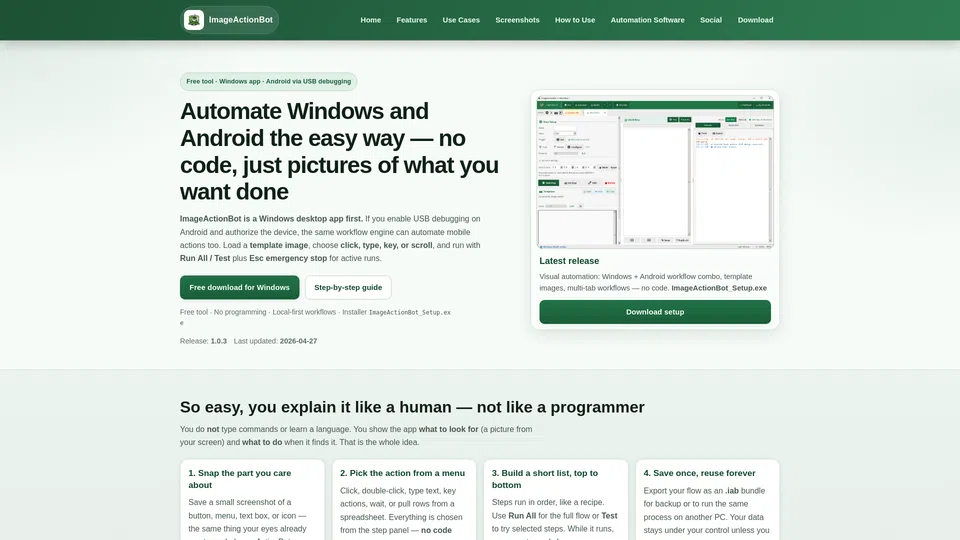The image size is (960, 540).
Task: Click Download in the top navigation
Action: point(755,20)
